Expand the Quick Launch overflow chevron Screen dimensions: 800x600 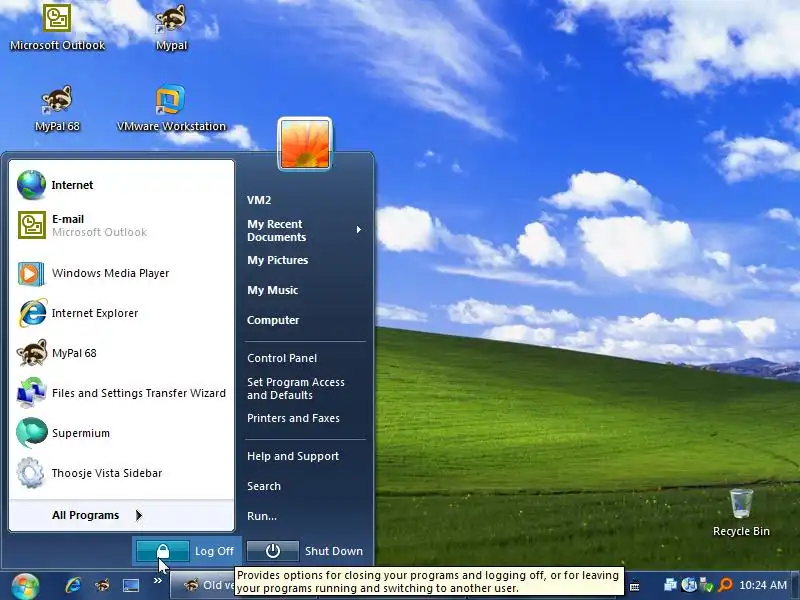(157, 580)
